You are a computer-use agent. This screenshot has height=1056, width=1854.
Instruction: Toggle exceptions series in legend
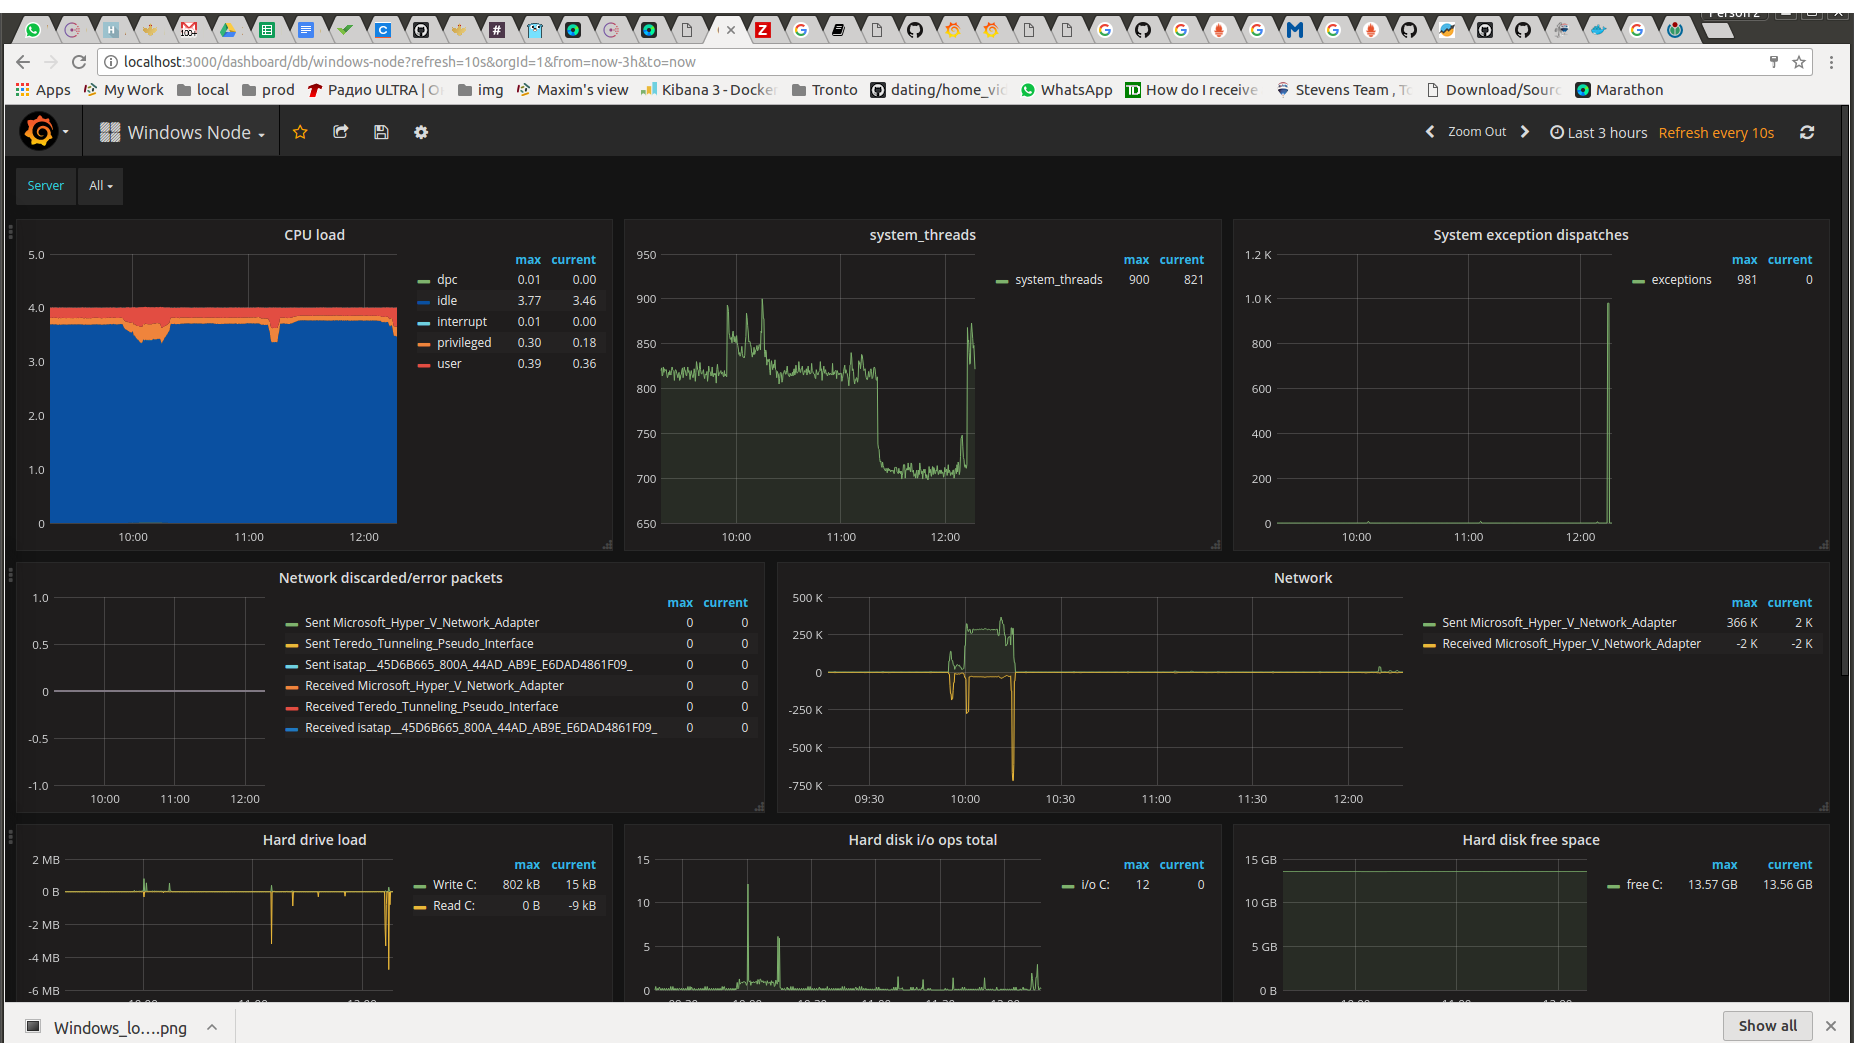pos(1680,280)
